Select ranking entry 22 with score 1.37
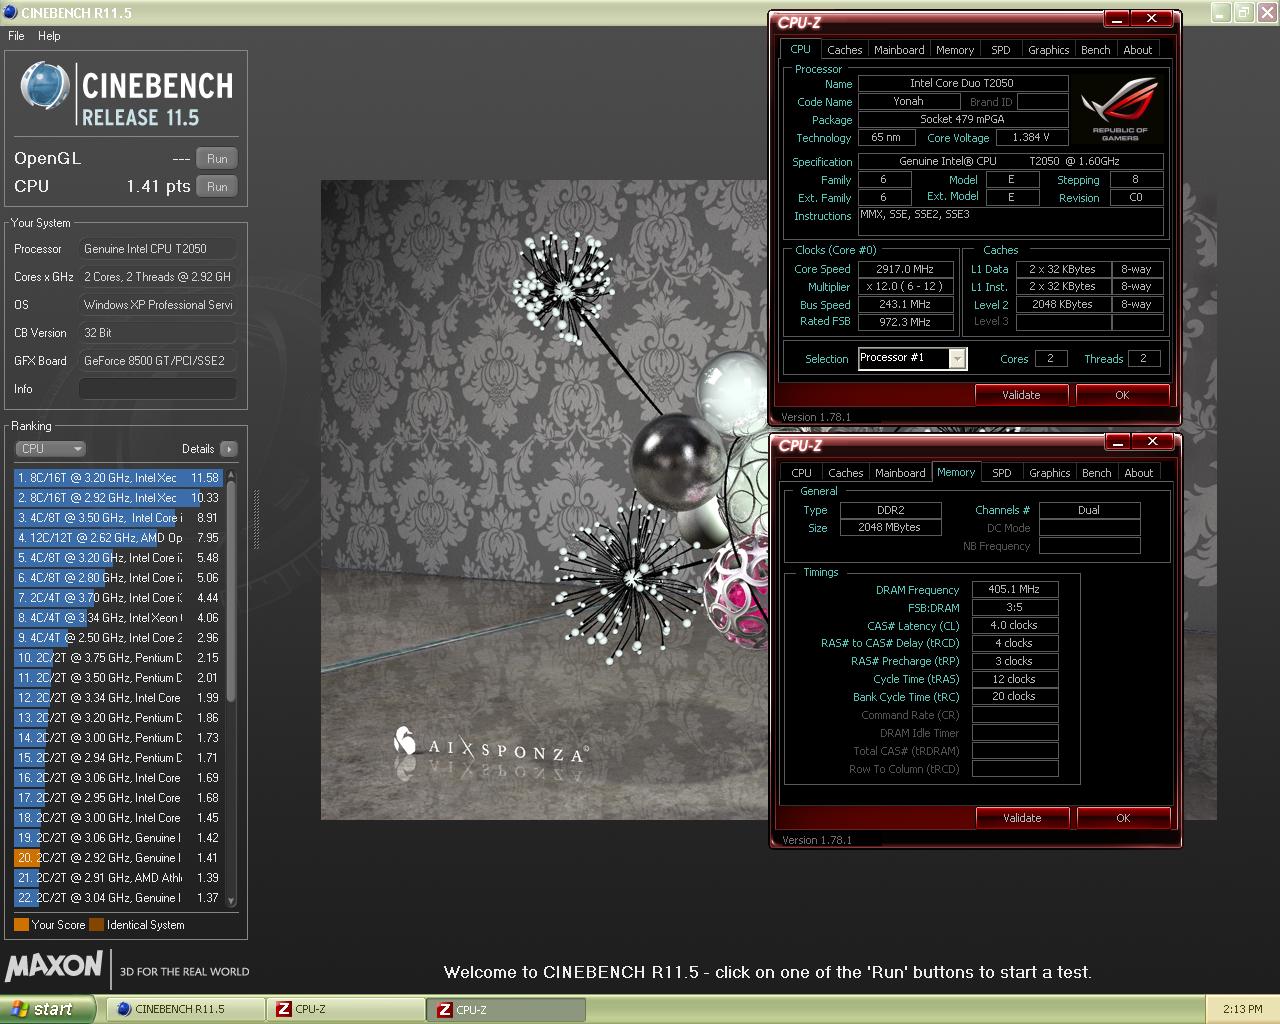Screen dimensions: 1280x1024 point(118,898)
